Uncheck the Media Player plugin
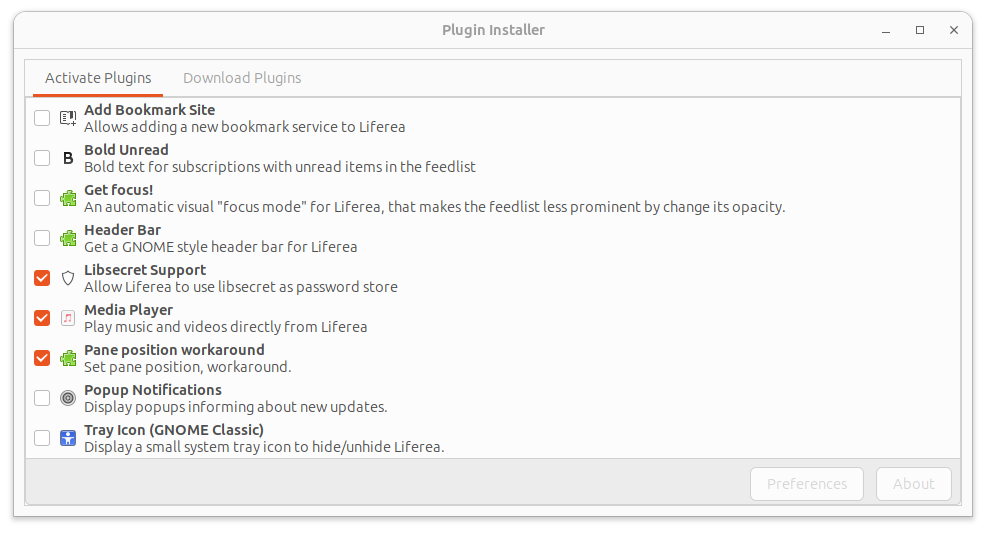 point(42,318)
